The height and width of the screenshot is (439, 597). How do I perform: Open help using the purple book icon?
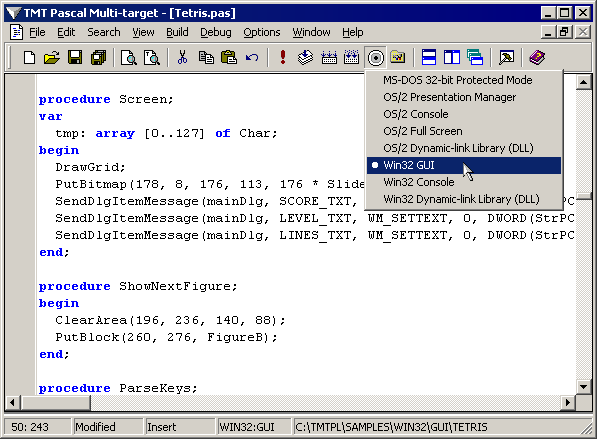coord(537,58)
